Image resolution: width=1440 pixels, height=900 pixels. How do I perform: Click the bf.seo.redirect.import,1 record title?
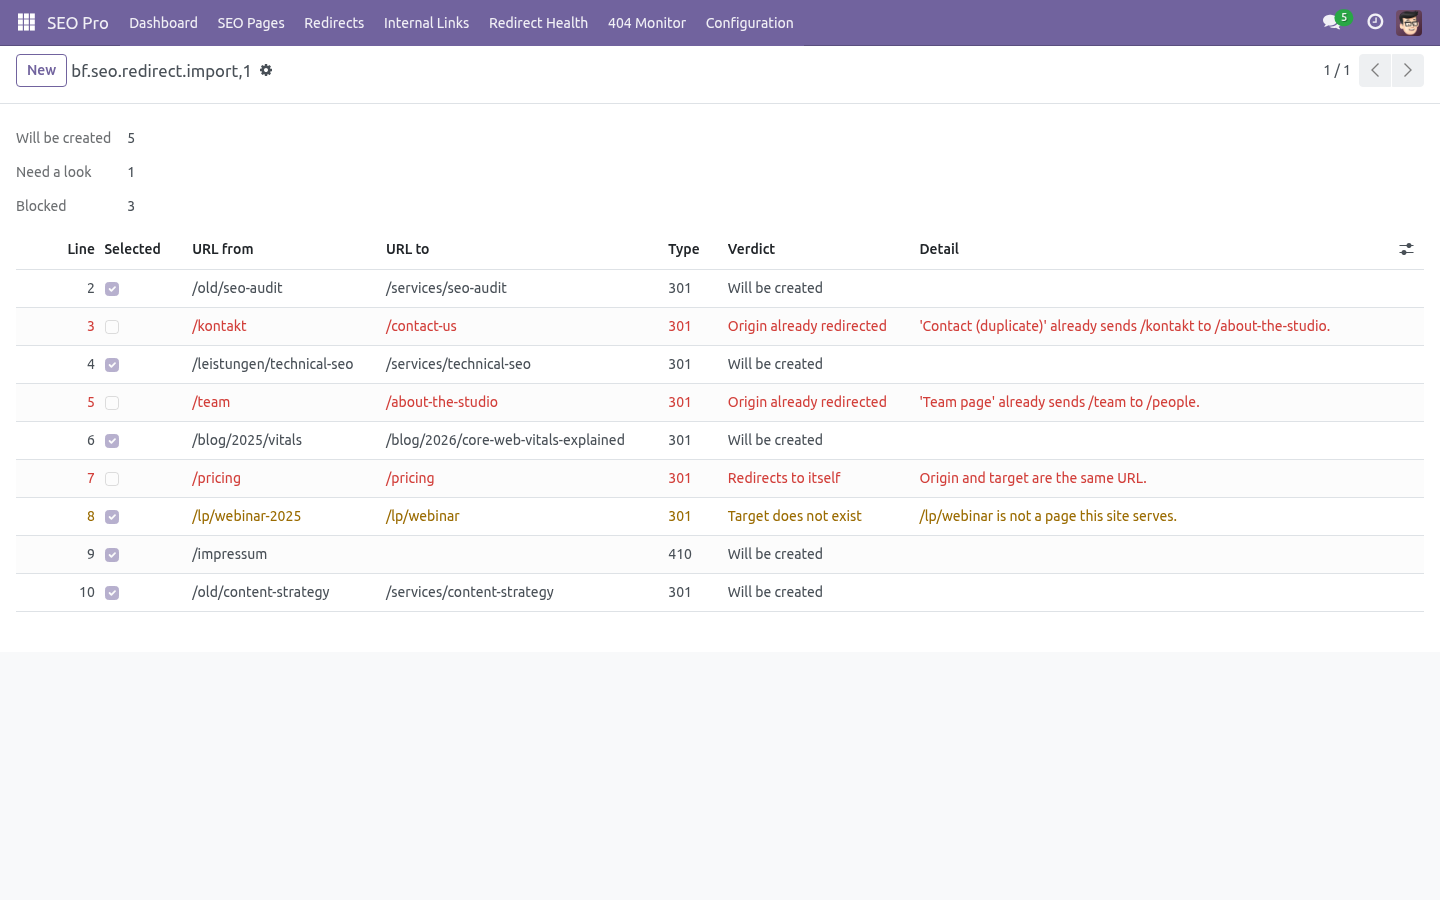pos(161,71)
